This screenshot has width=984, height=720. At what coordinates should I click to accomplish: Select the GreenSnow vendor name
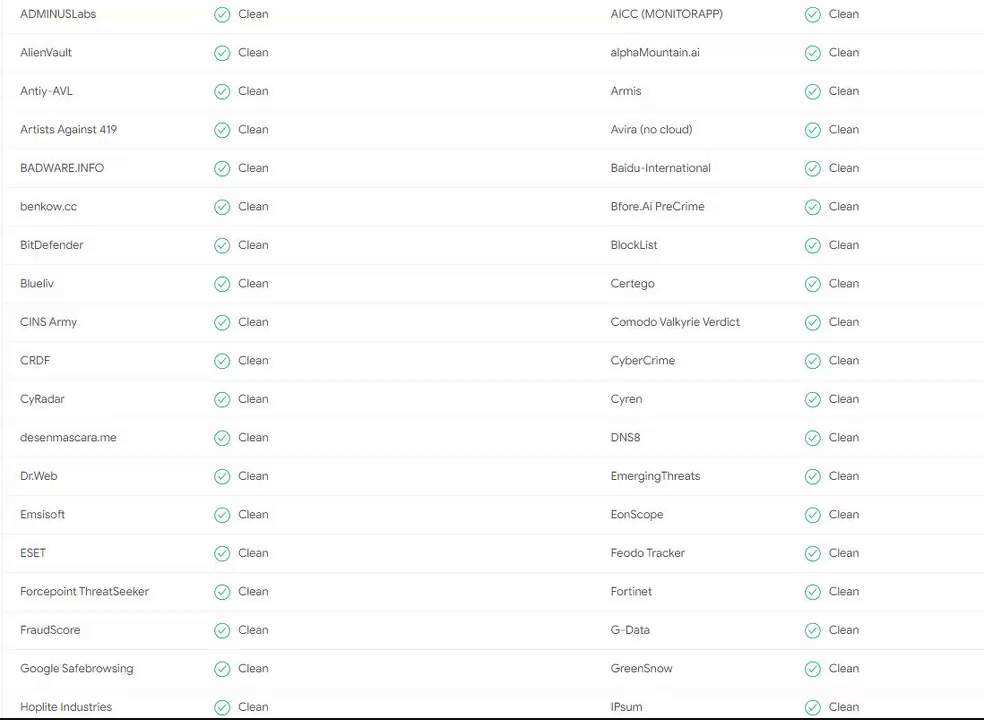641,669
